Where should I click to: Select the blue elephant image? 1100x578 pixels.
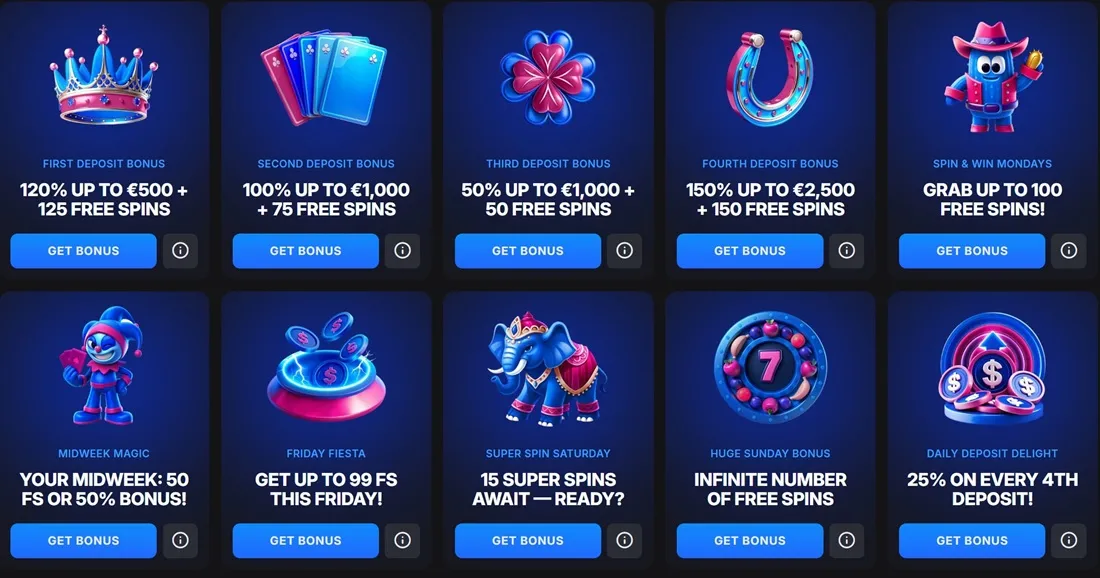point(546,370)
